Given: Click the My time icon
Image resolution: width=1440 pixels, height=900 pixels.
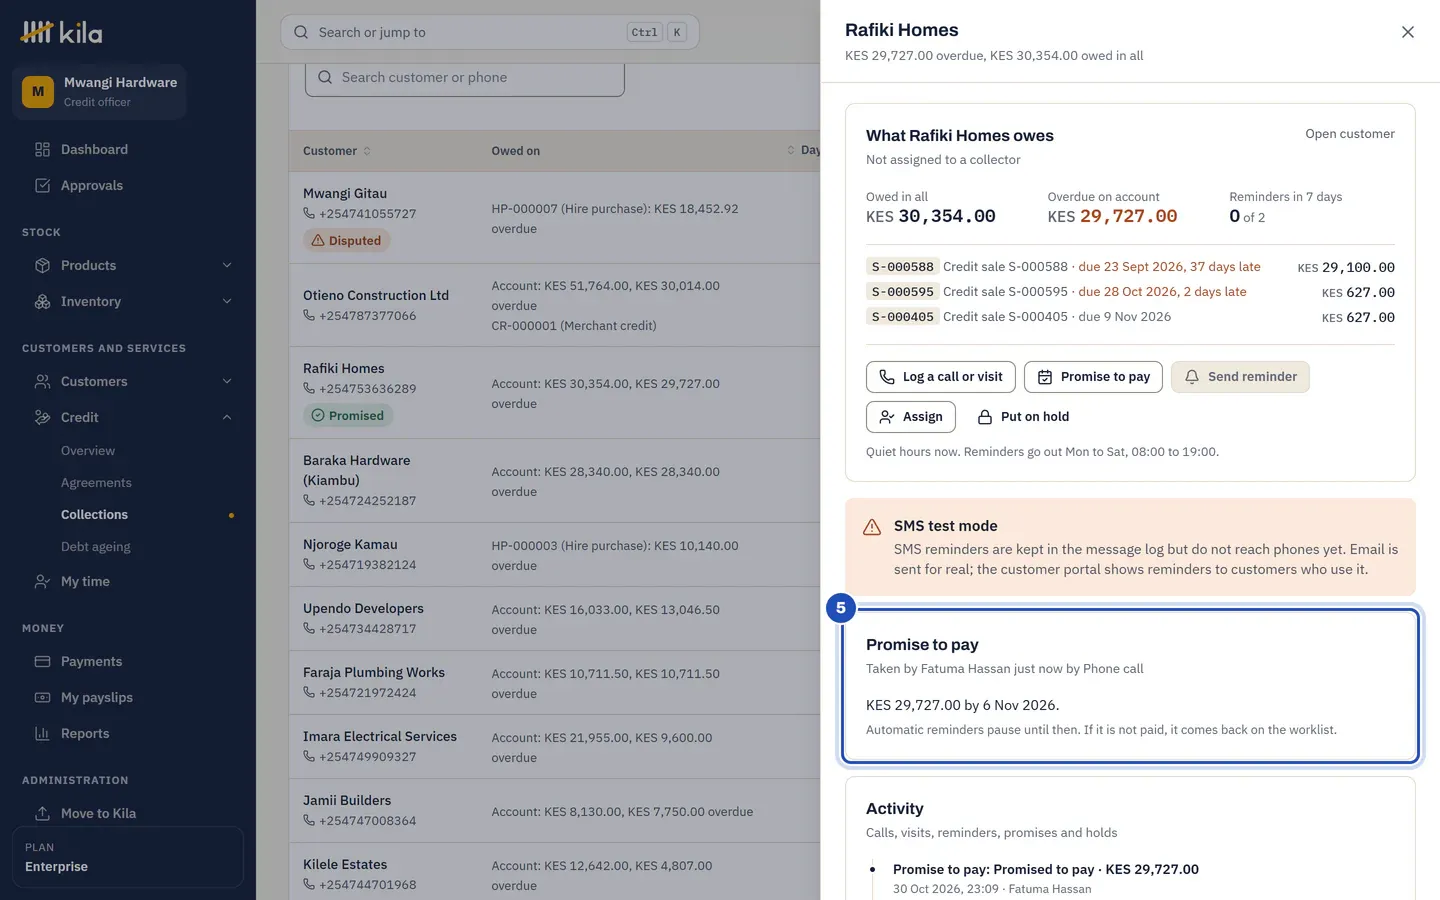Looking at the screenshot, I should tap(42, 581).
